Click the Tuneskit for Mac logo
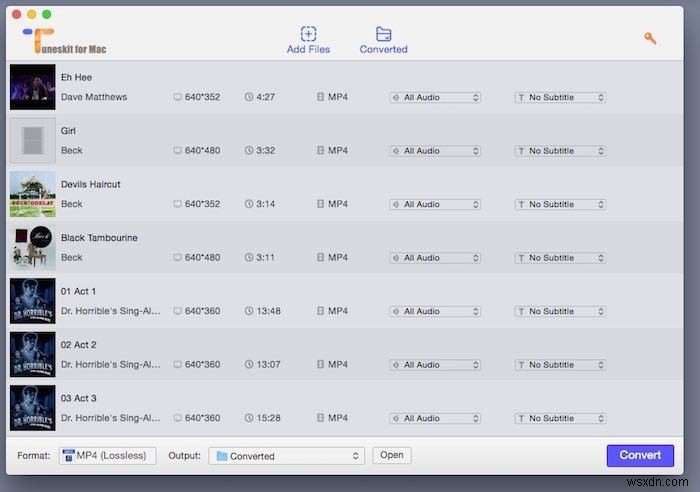This screenshot has height=492, width=700. [x=64, y=41]
